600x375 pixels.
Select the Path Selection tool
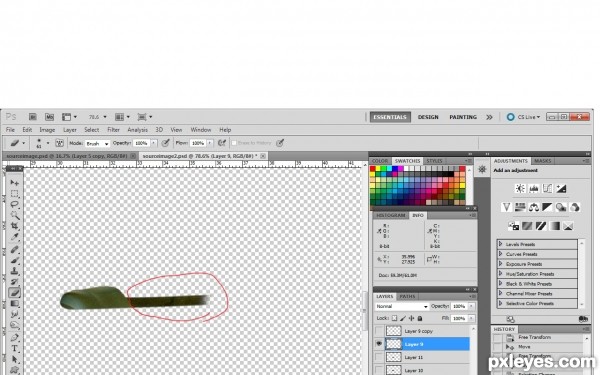coord(15,359)
